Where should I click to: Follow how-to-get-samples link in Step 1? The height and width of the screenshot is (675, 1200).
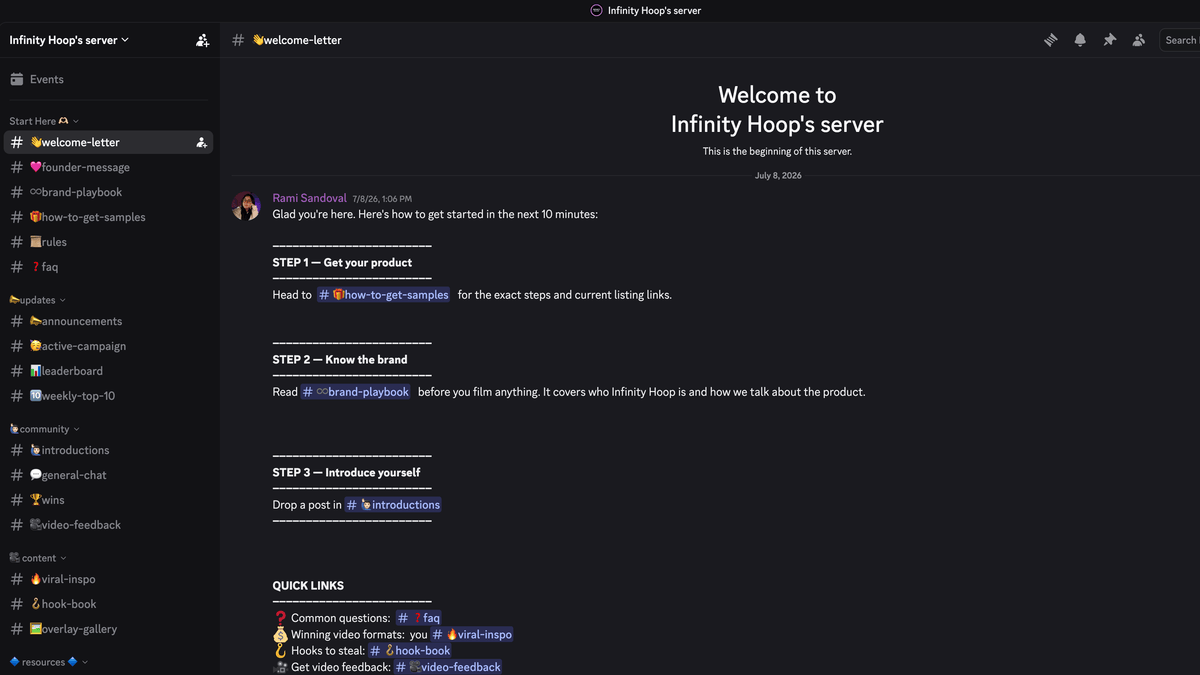(x=384, y=295)
